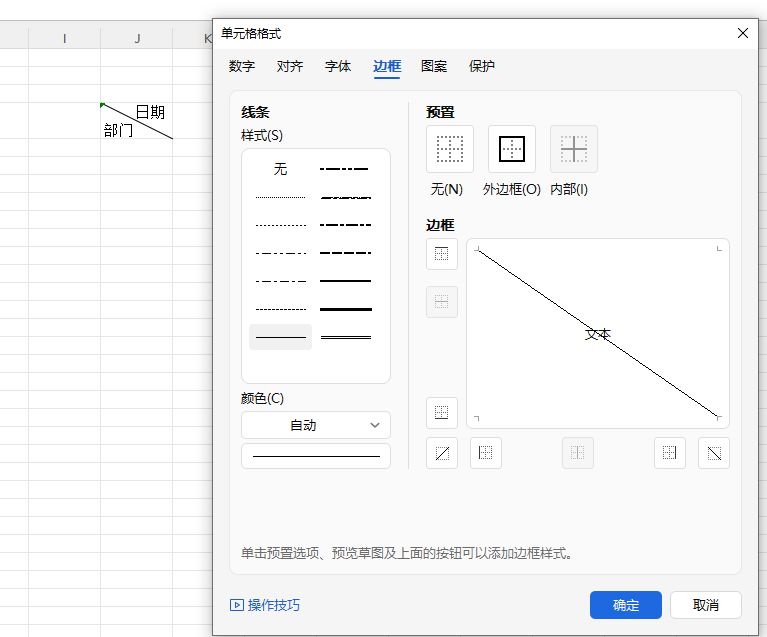Close the 单元格格式 dialog
767x637 pixels.
coord(743,33)
